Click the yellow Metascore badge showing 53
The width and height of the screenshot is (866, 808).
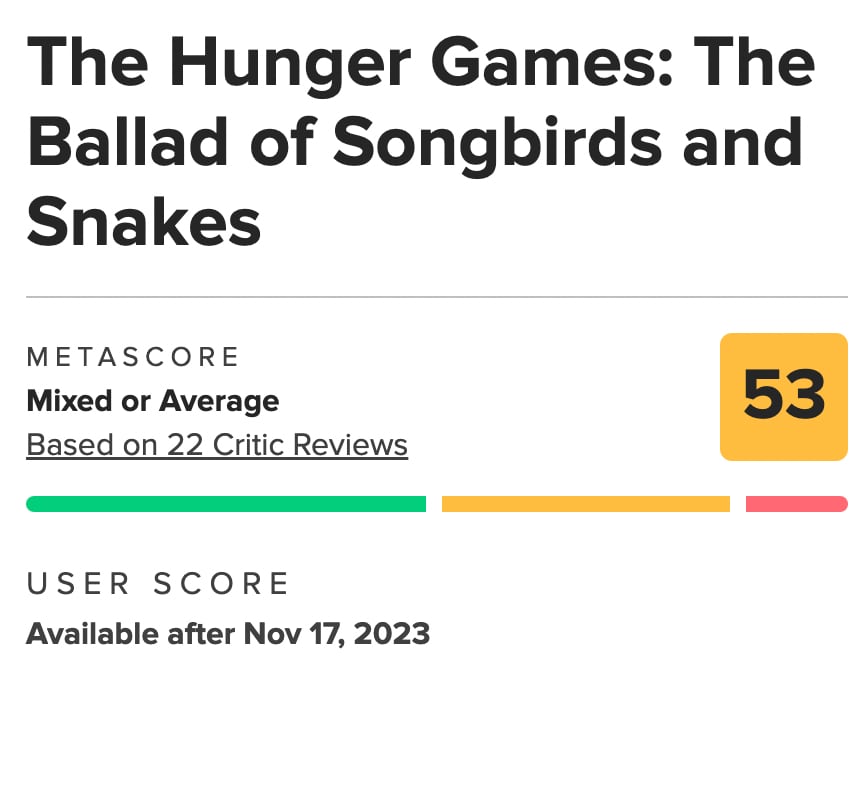coord(784,396)
